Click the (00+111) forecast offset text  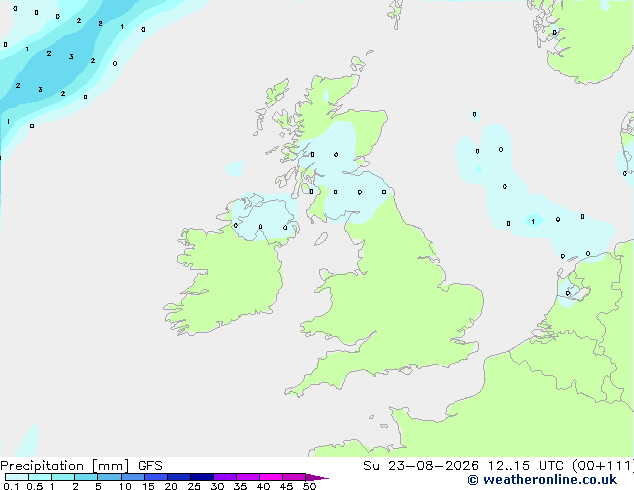[603, 466]
